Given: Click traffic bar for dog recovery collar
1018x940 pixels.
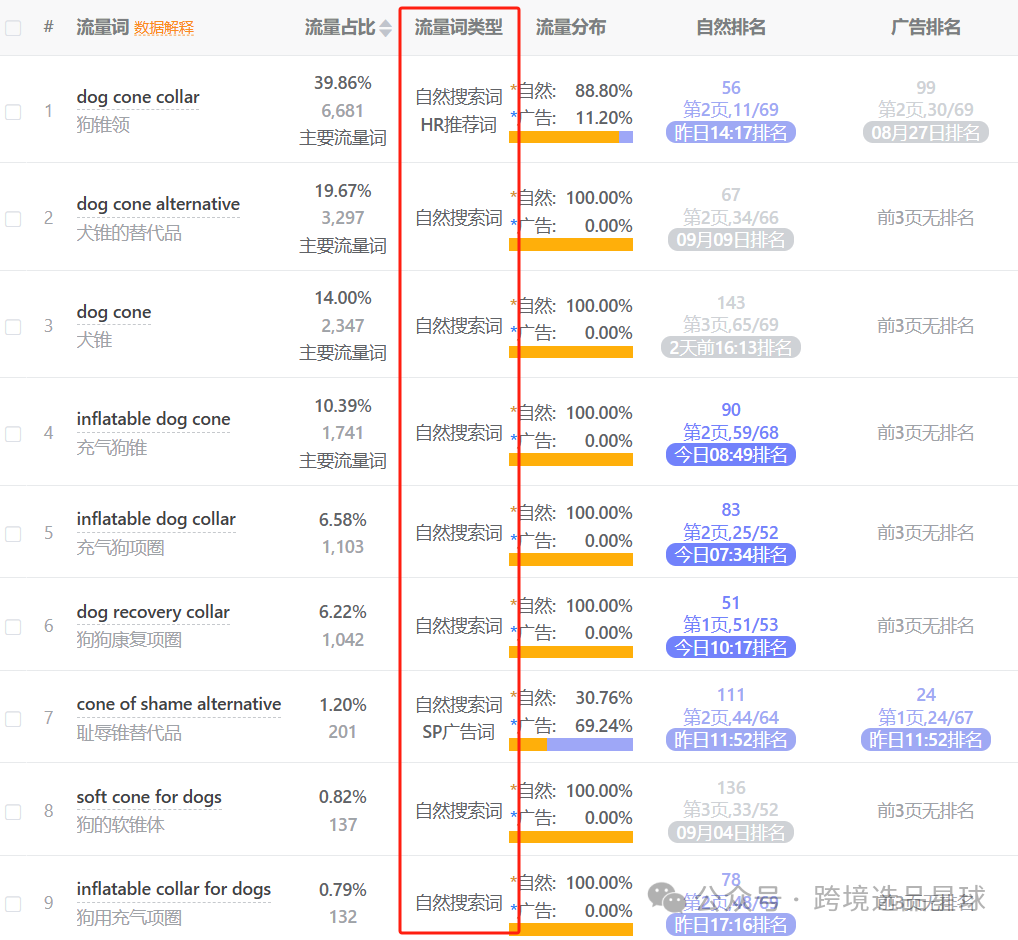Looking at the screenshot, I should pyautogui.click(x=571, y=652).
